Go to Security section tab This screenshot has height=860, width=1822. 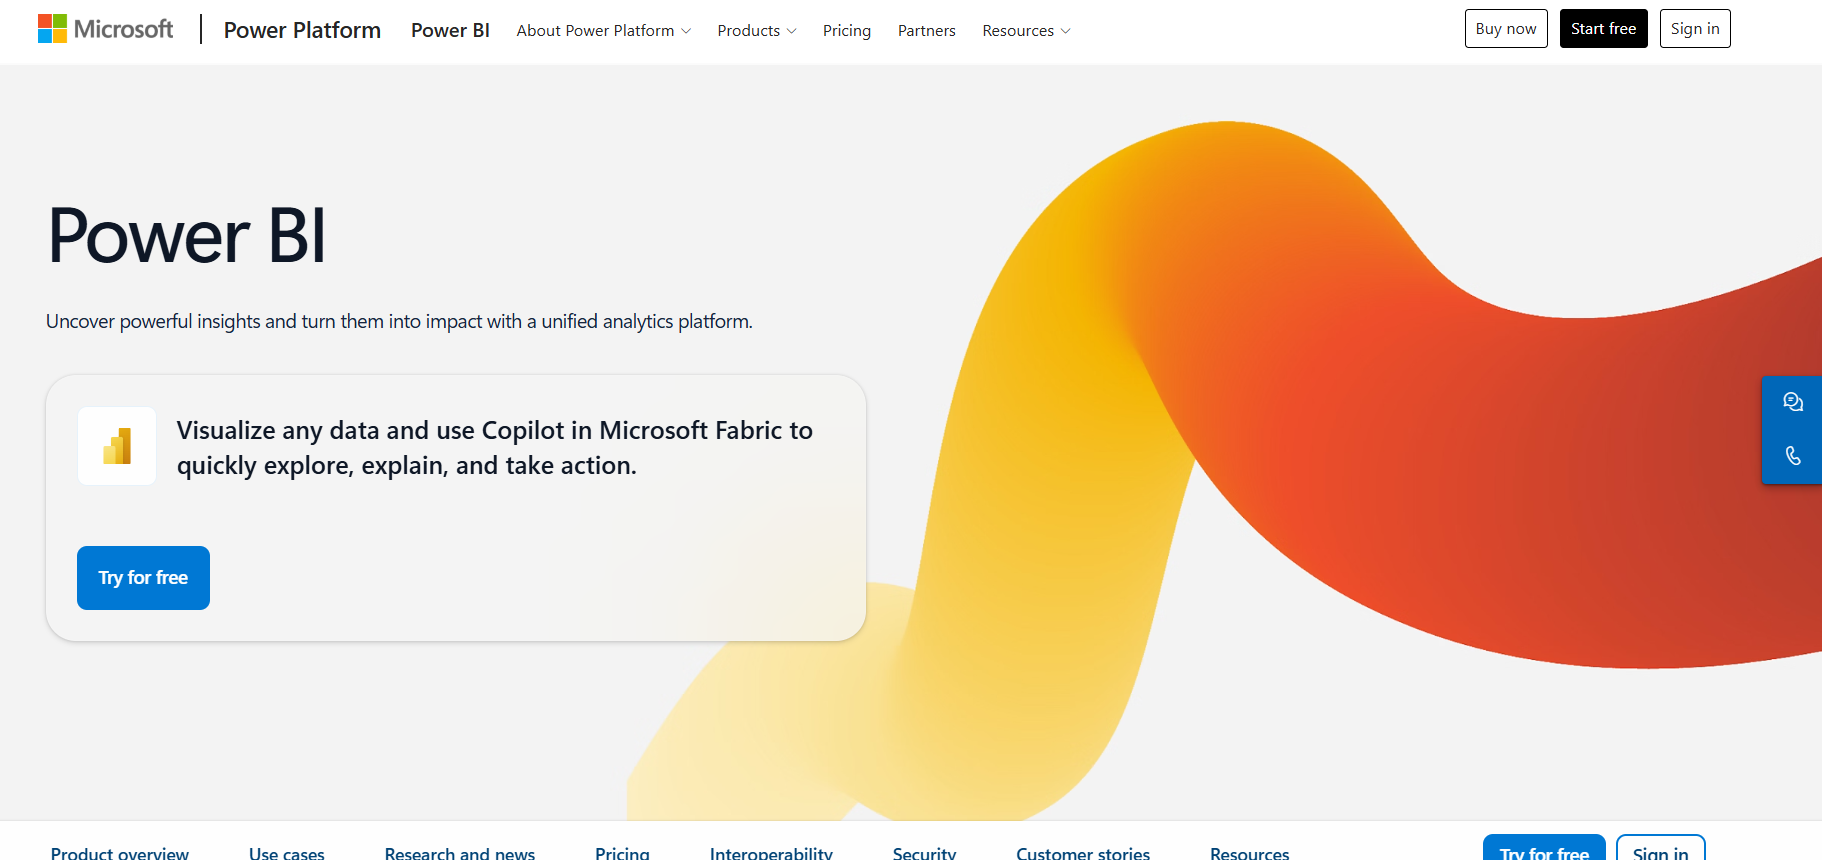[x=924, y=853]
